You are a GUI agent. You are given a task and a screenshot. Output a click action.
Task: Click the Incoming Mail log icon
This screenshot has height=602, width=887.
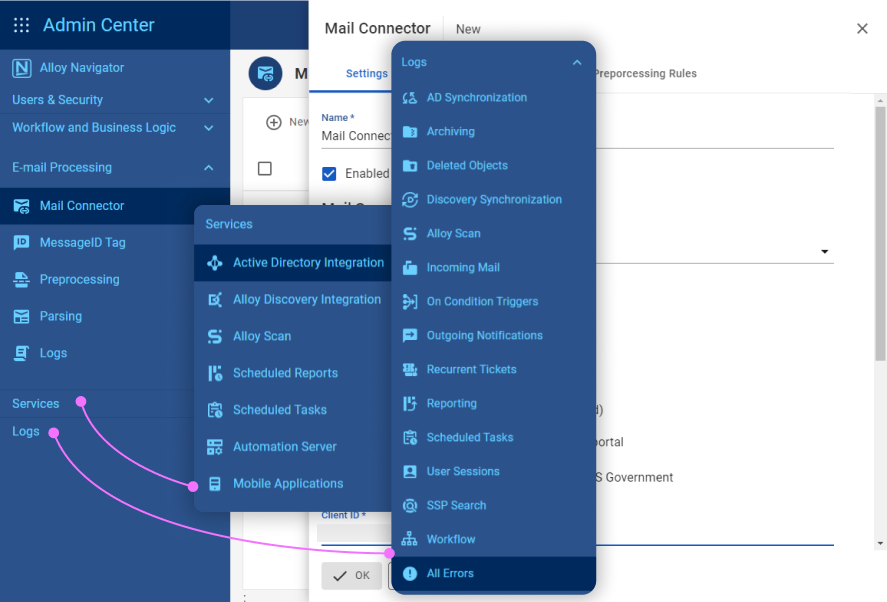tap(410, 268)
